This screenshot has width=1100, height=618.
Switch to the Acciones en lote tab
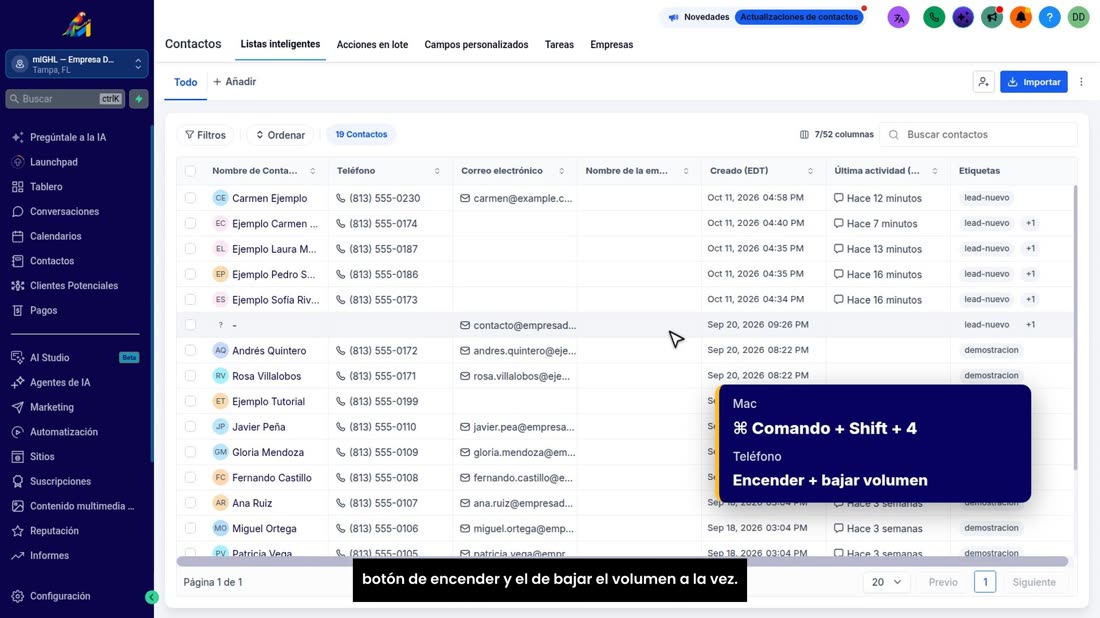(x=372, y=44)
